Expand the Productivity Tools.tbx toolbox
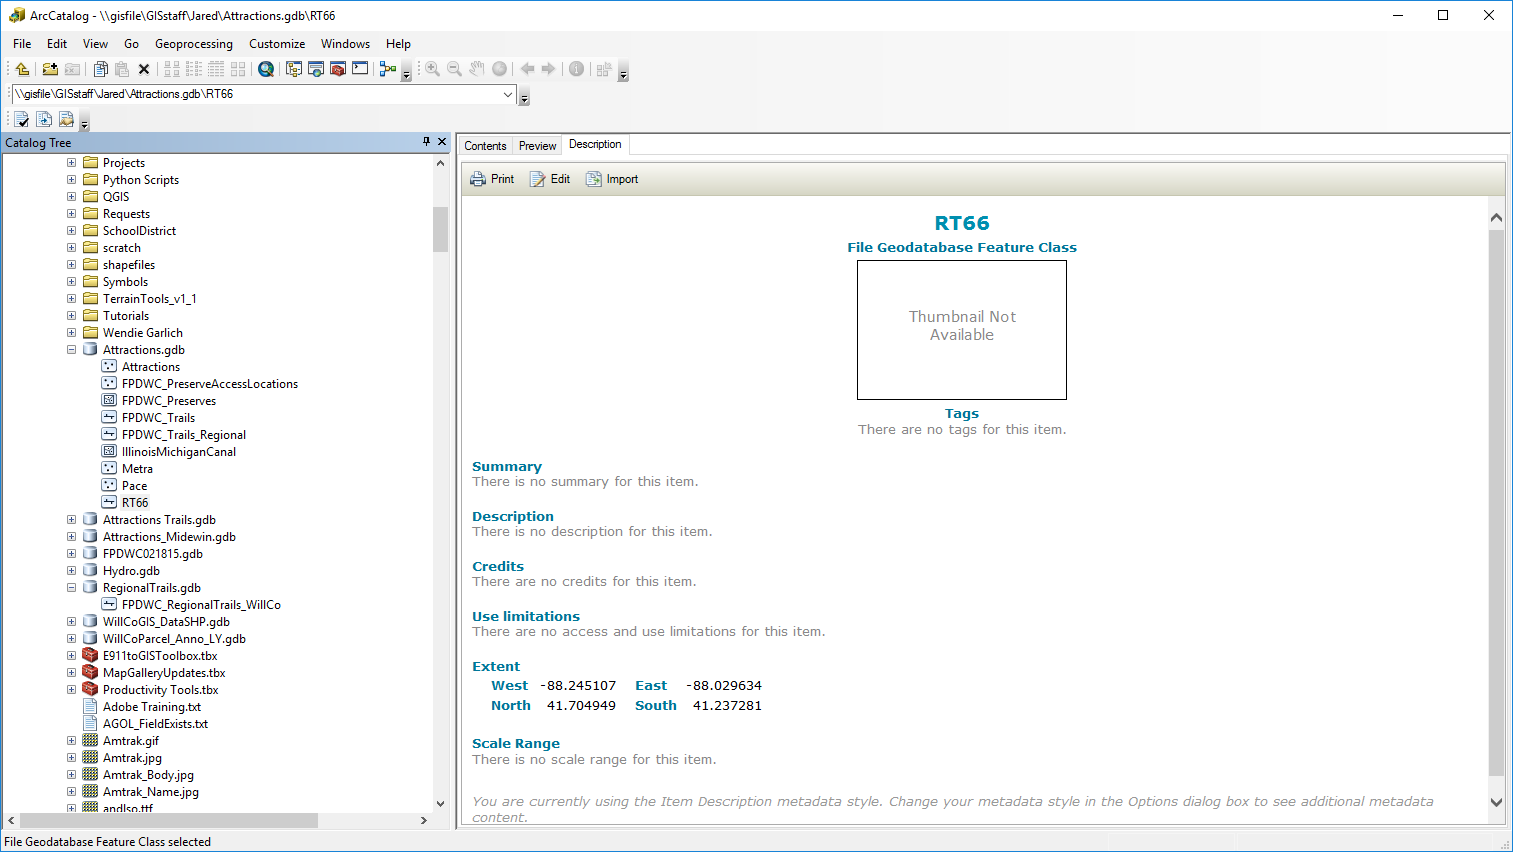The height and width of the screenshot is (852, 1513). tap(71, 690)
